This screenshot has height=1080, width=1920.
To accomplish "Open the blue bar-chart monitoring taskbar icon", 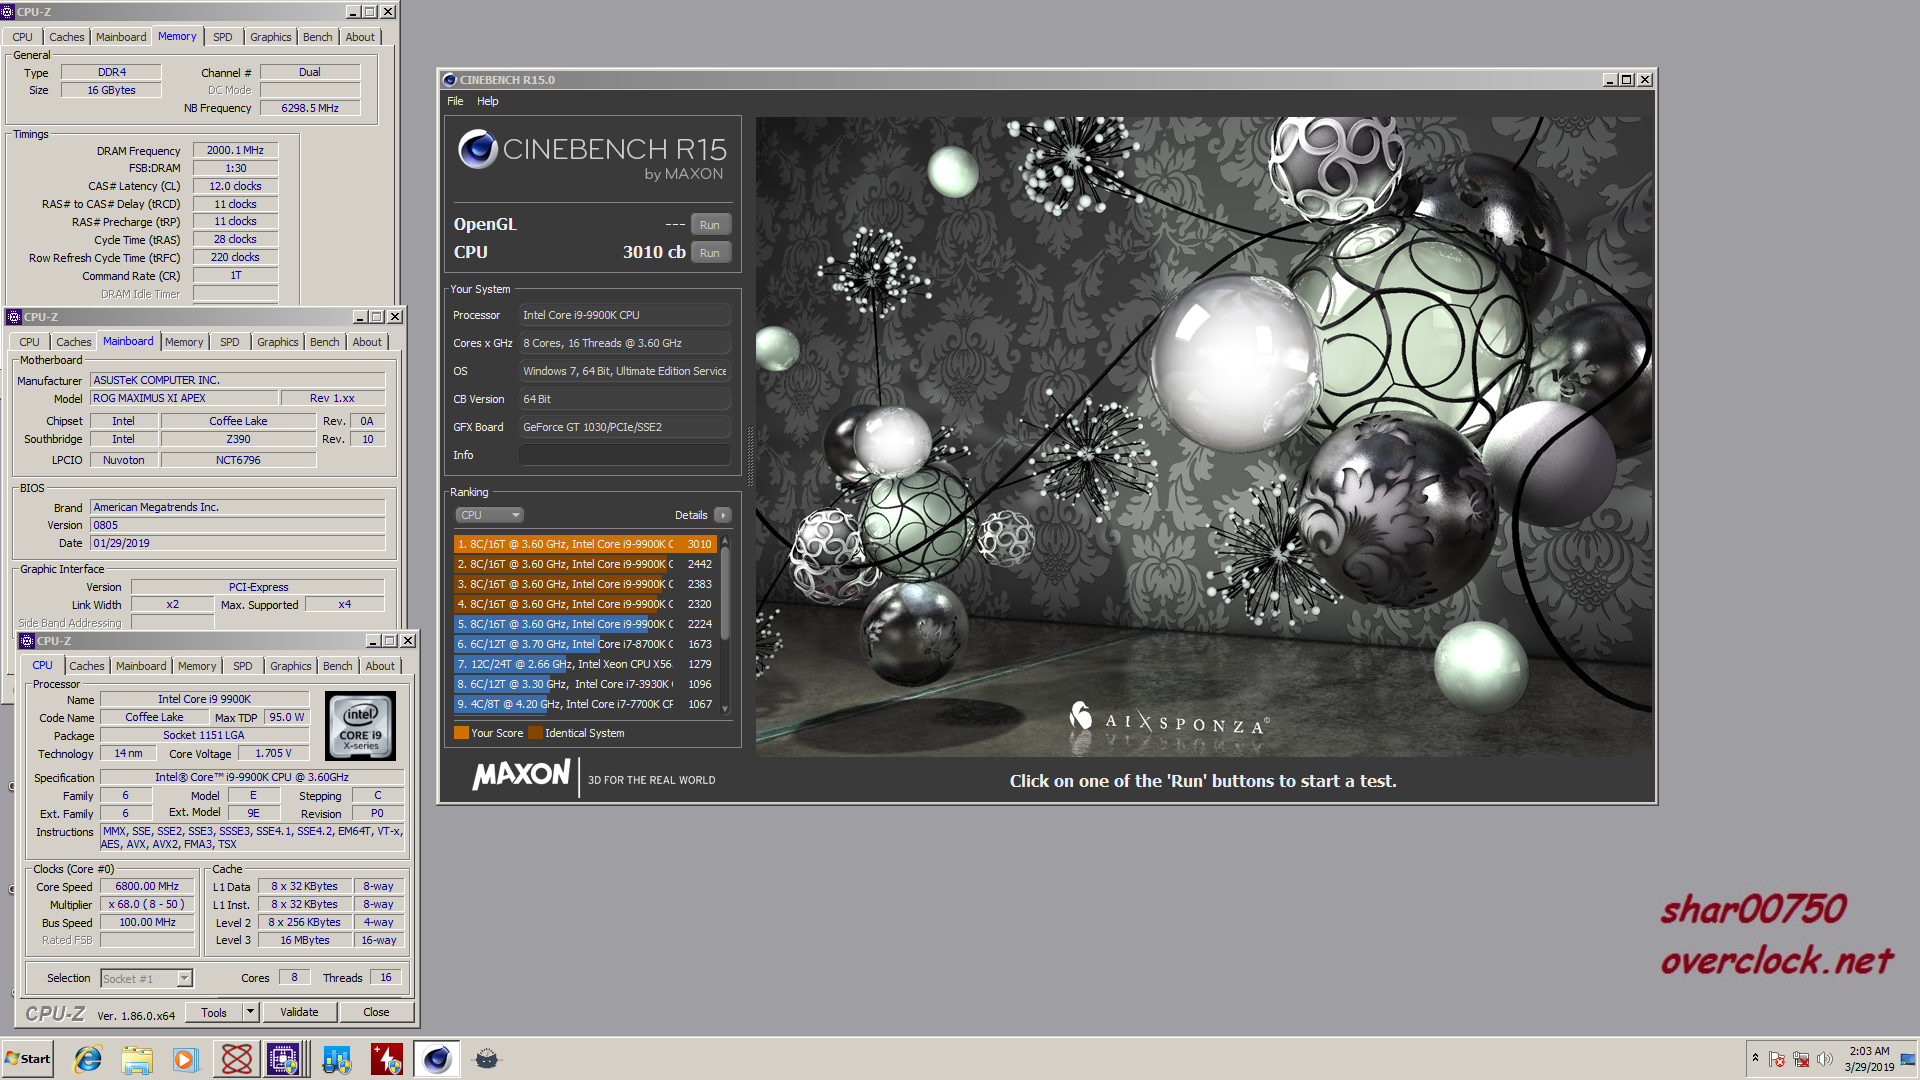I will pyautogui.click(x=336, y=1059).
